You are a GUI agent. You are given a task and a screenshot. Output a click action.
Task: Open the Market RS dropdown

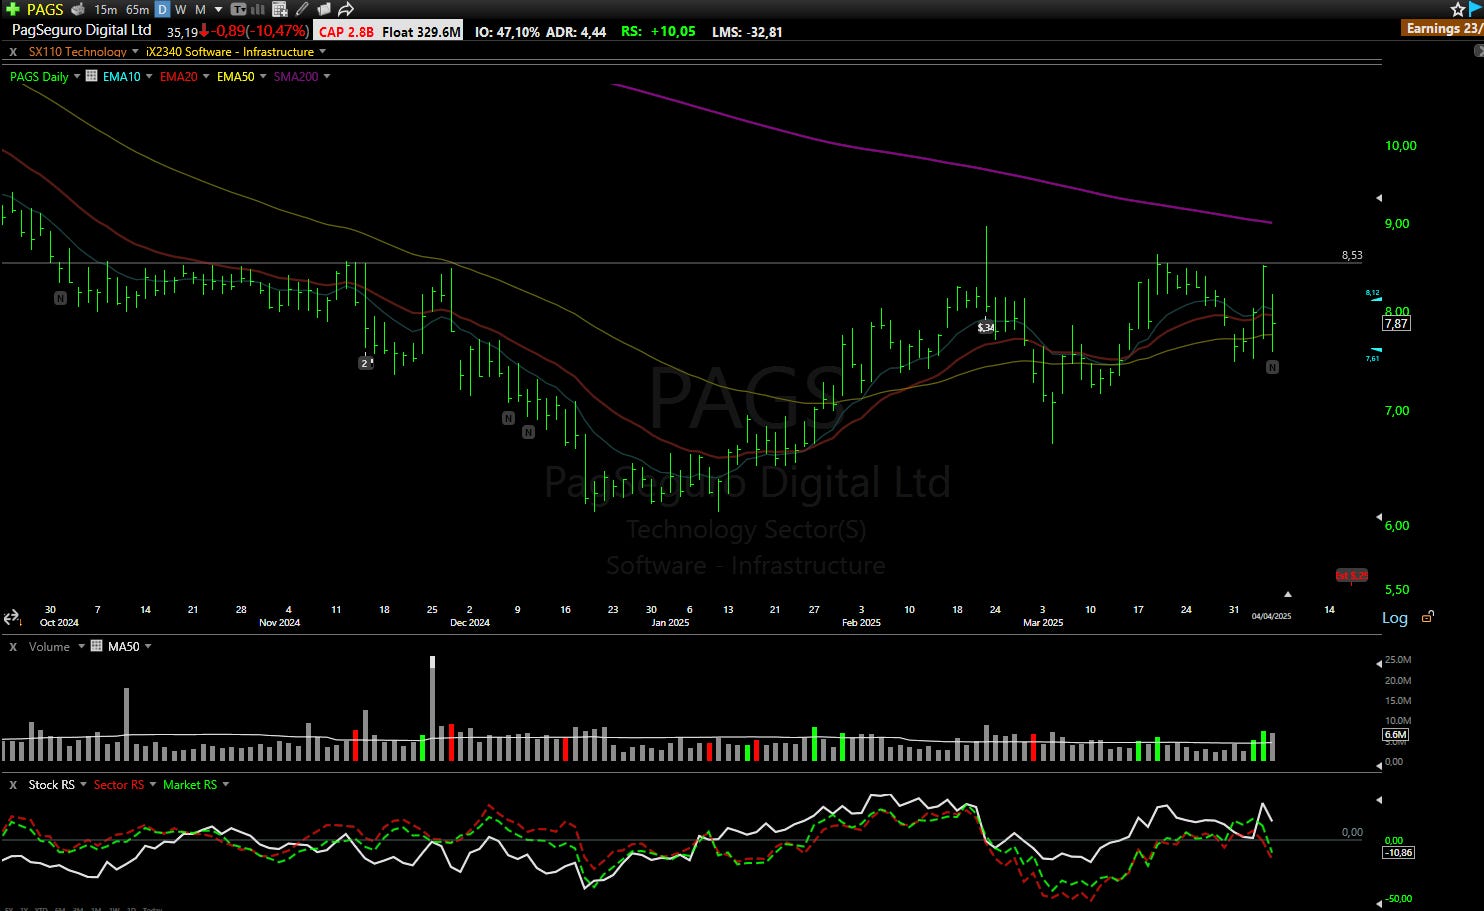click(225, 784)
